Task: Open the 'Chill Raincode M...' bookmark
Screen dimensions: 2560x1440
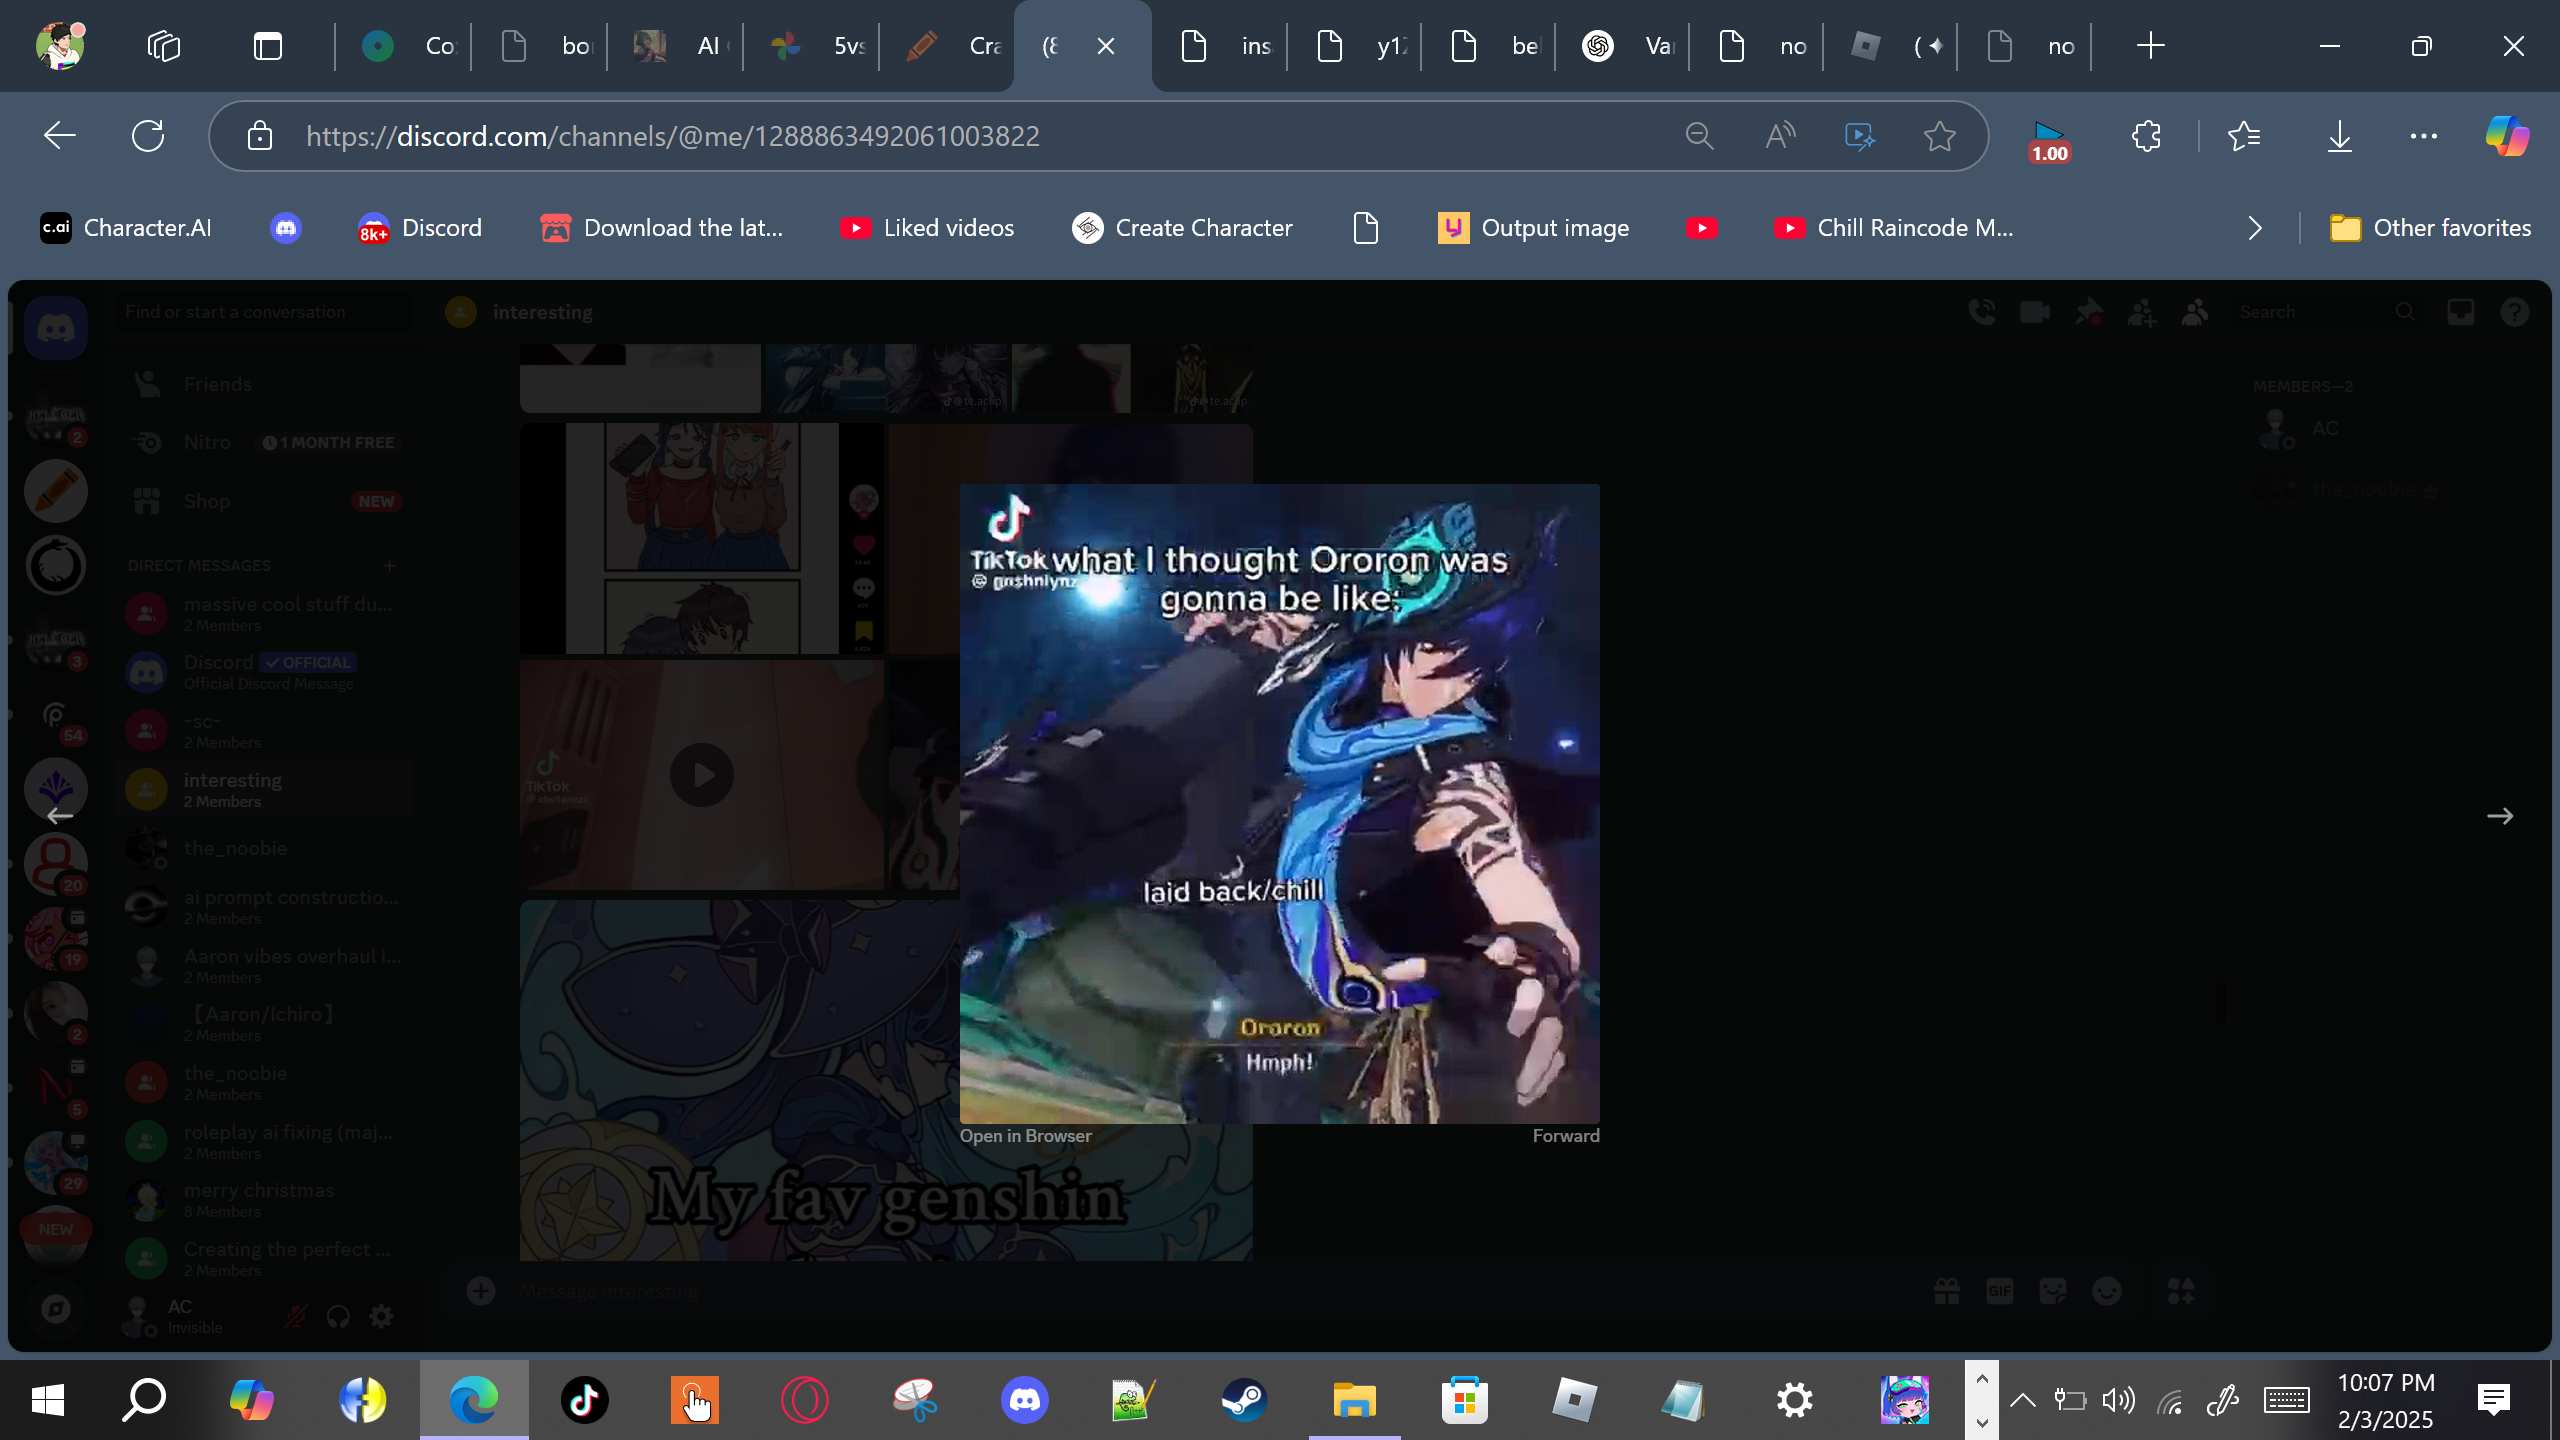Action: coord(1893,228)
